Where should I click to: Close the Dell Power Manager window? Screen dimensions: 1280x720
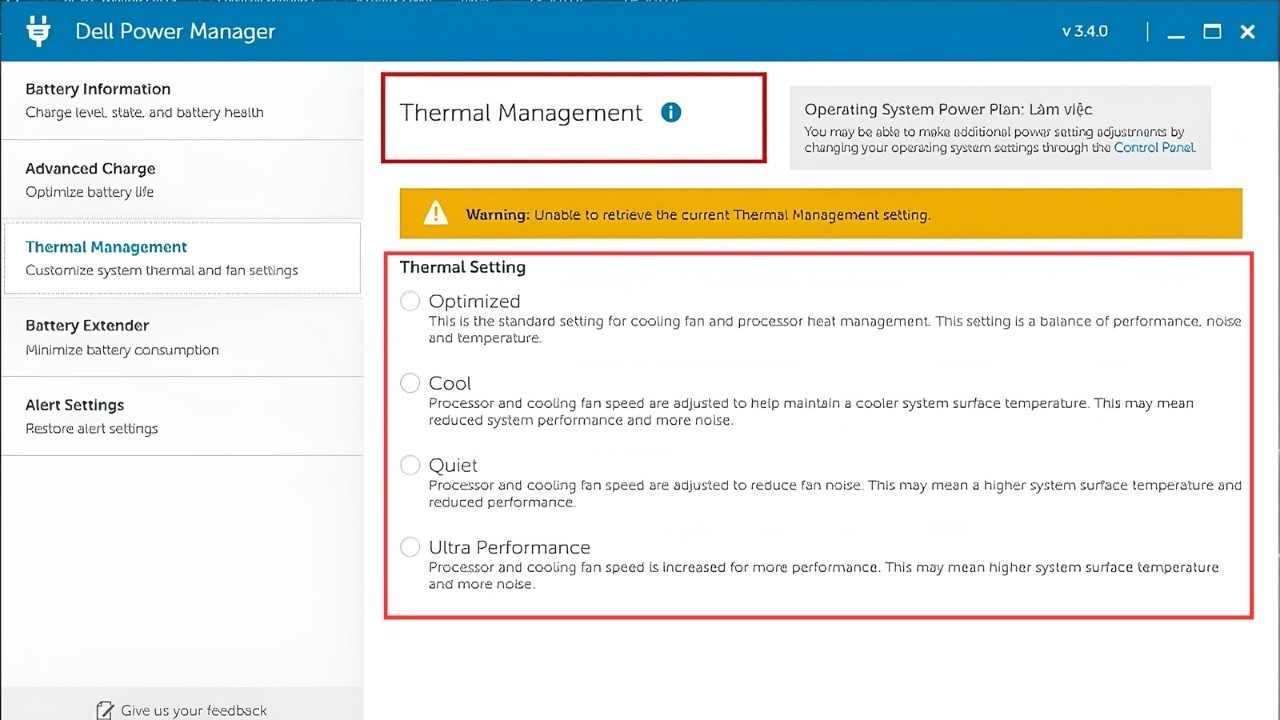pyautogui.click(x=1248, y=32)
